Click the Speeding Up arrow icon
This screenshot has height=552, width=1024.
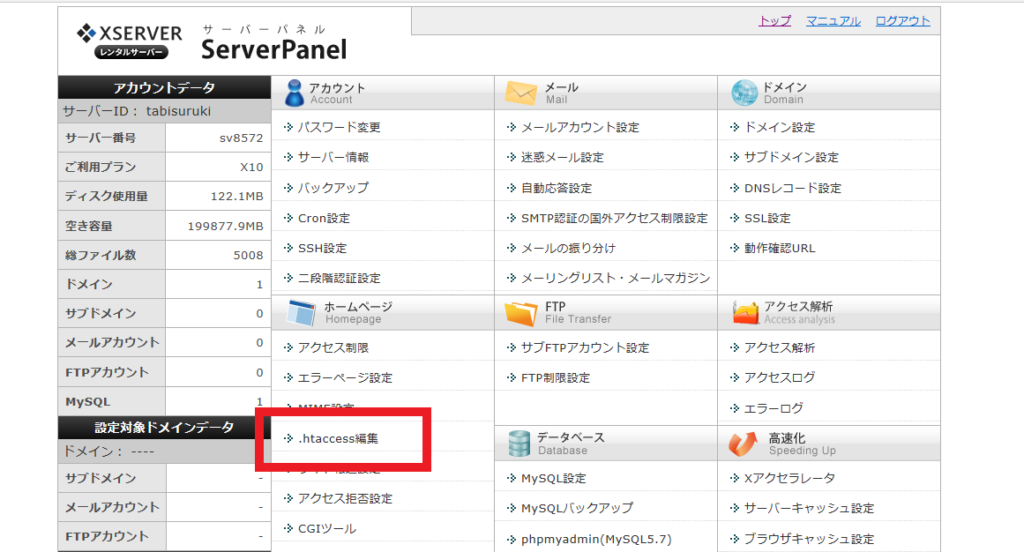coord(743,444)
